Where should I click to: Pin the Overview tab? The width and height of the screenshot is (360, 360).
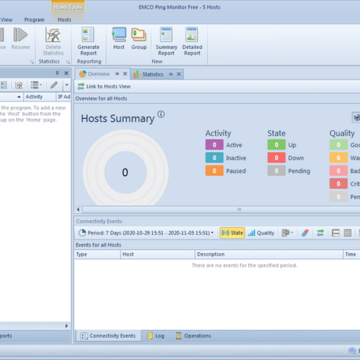click(117, 74)
